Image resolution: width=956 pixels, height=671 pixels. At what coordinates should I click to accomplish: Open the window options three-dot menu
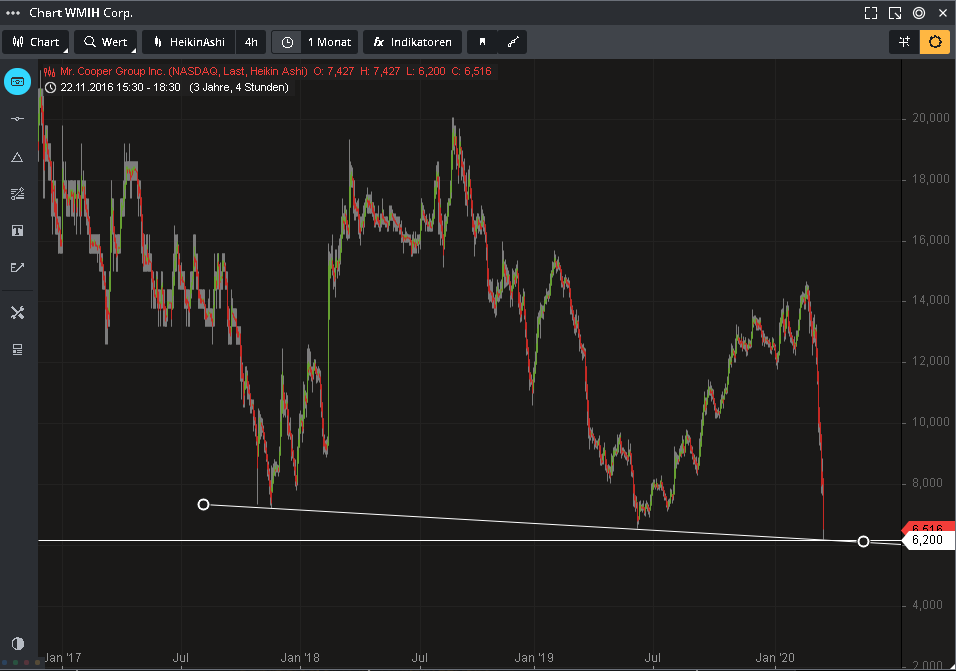[x=13, y=13]
